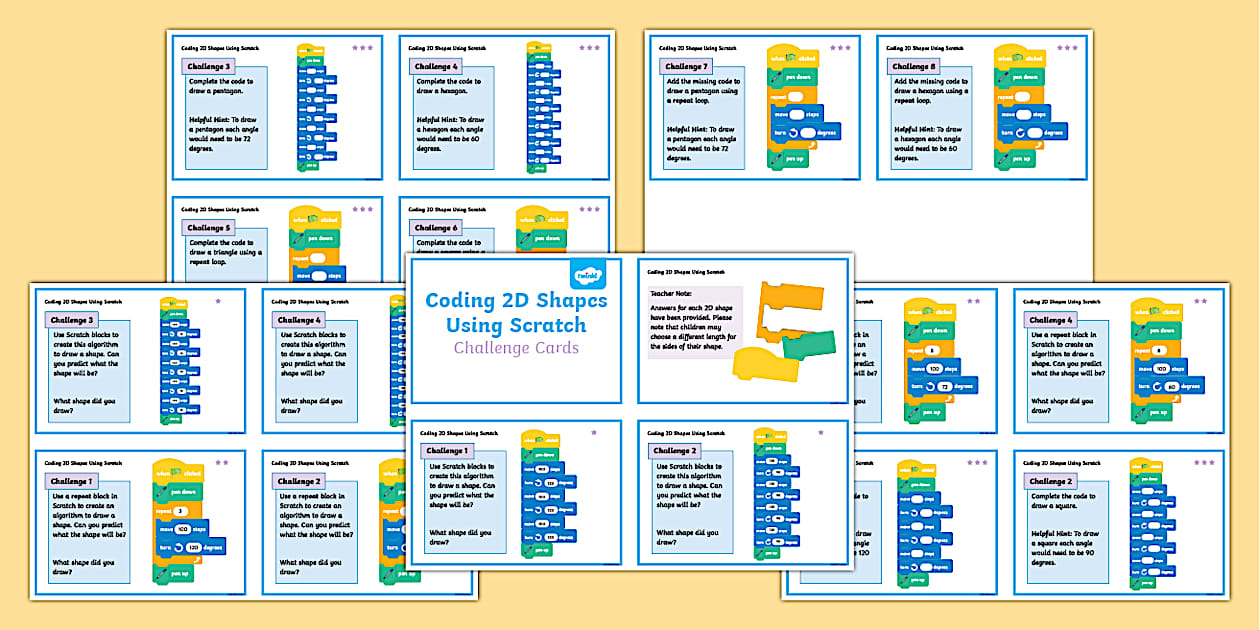Click the single star icon on Challenge 1 card

[593, 432]
